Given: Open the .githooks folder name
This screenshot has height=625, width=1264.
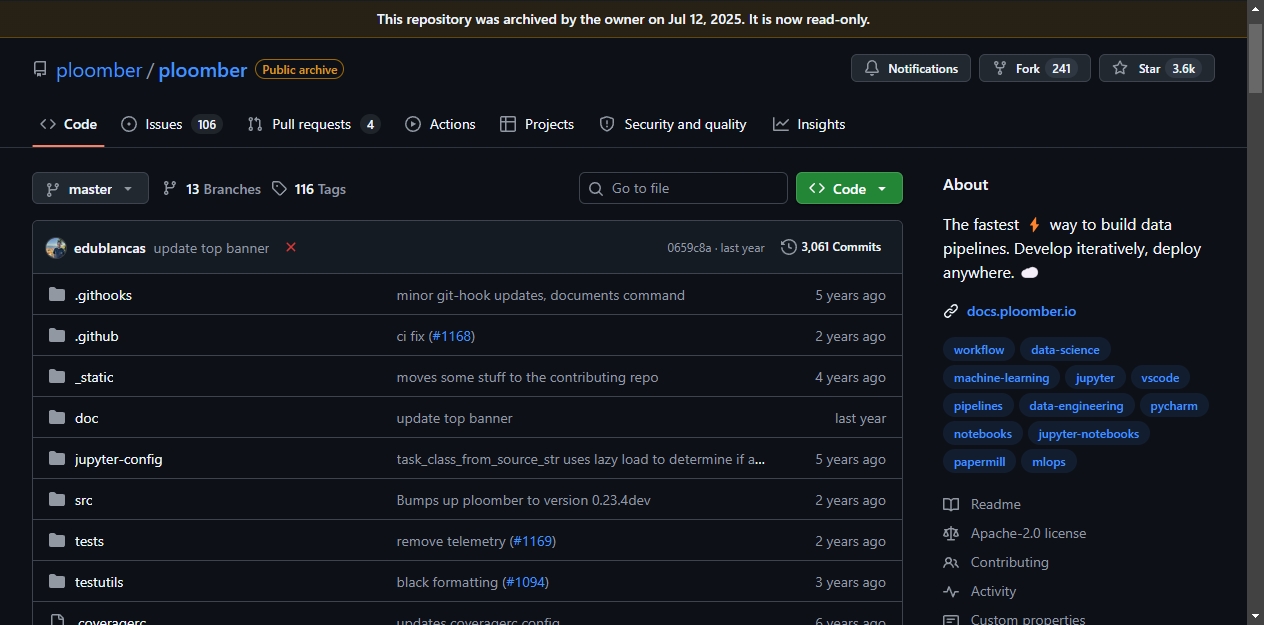Looking at the screenshot, I should (x=103, y=295).
